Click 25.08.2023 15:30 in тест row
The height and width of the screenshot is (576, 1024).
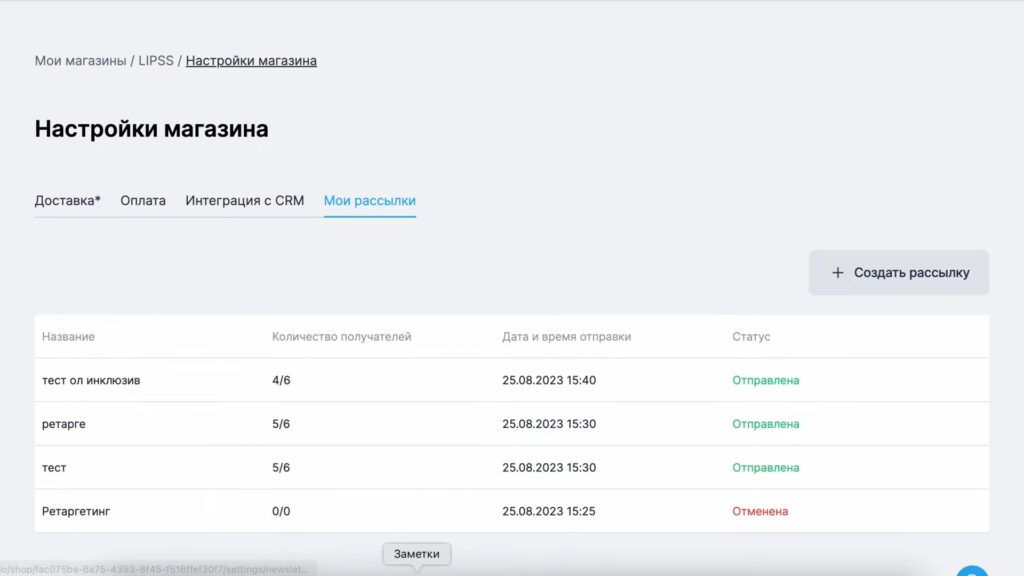click(549, 468)
